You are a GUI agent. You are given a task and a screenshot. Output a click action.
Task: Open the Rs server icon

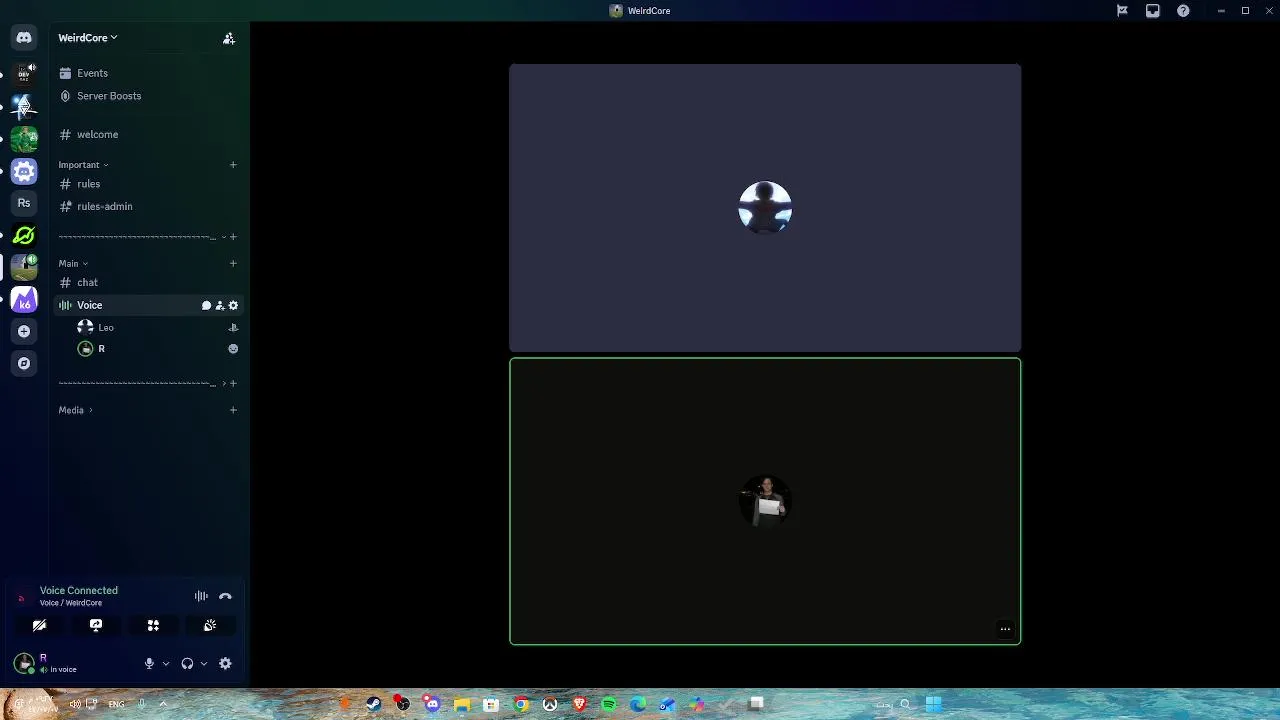(x=24, y=203)
